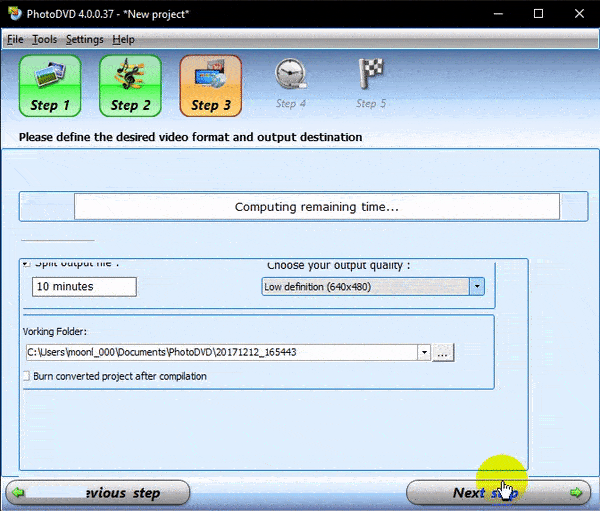
Task: Click the Computing remaining time progress bar
Action: pos(317,207)
